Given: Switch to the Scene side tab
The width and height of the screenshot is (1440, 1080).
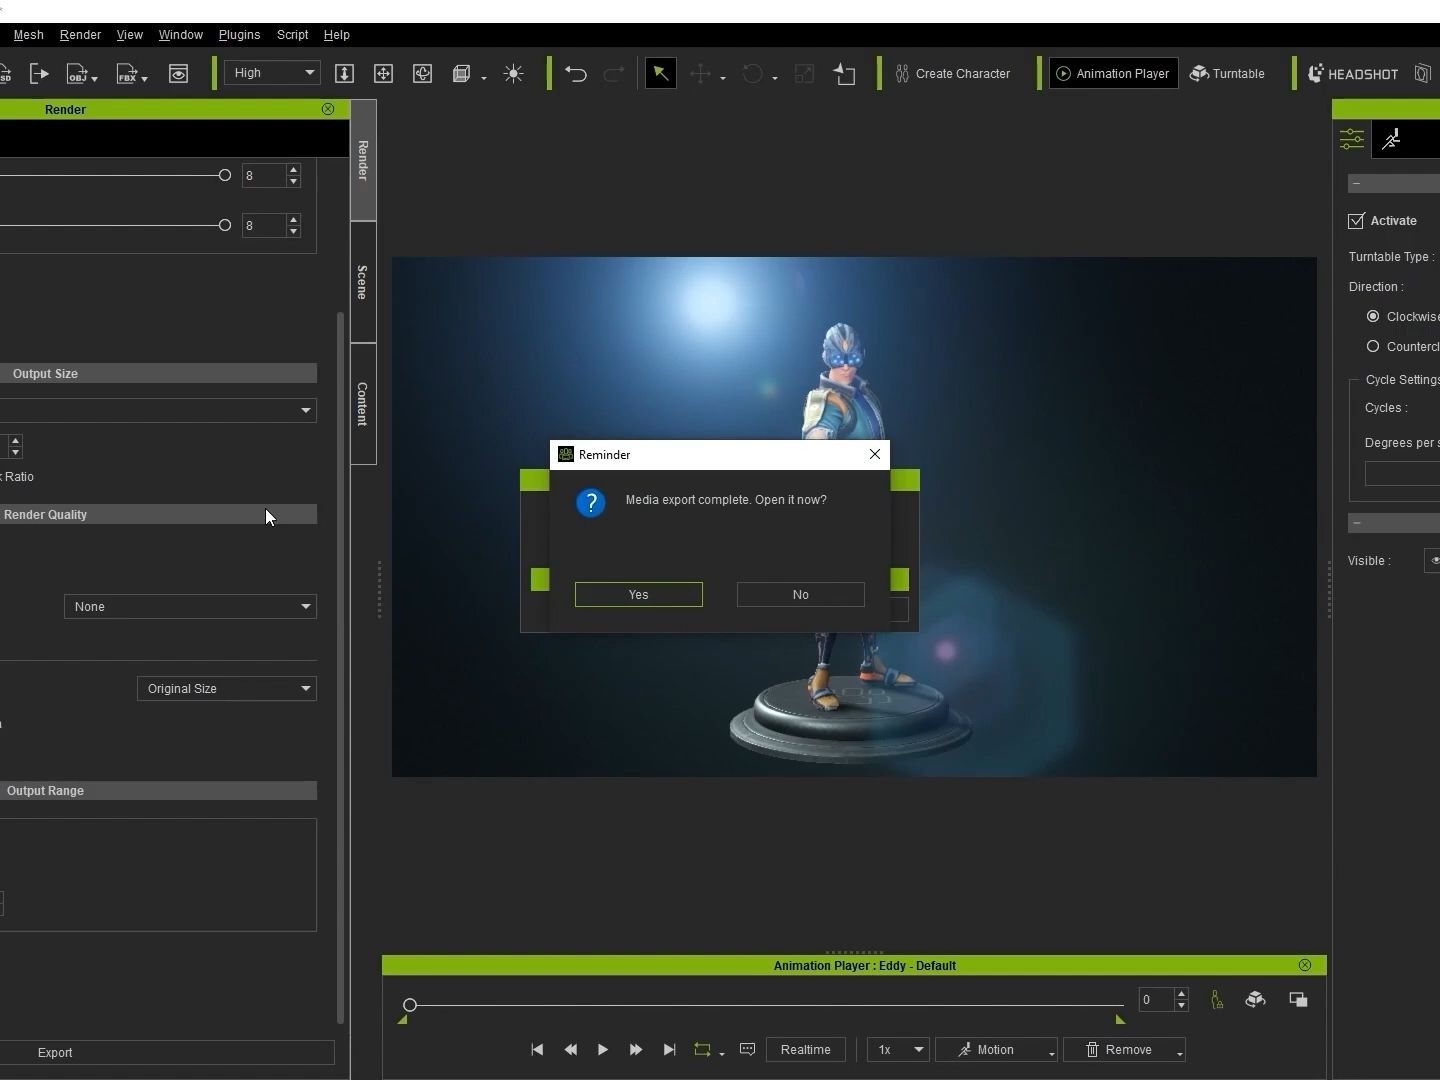Looking at the screenshot, I should [363, 282].
